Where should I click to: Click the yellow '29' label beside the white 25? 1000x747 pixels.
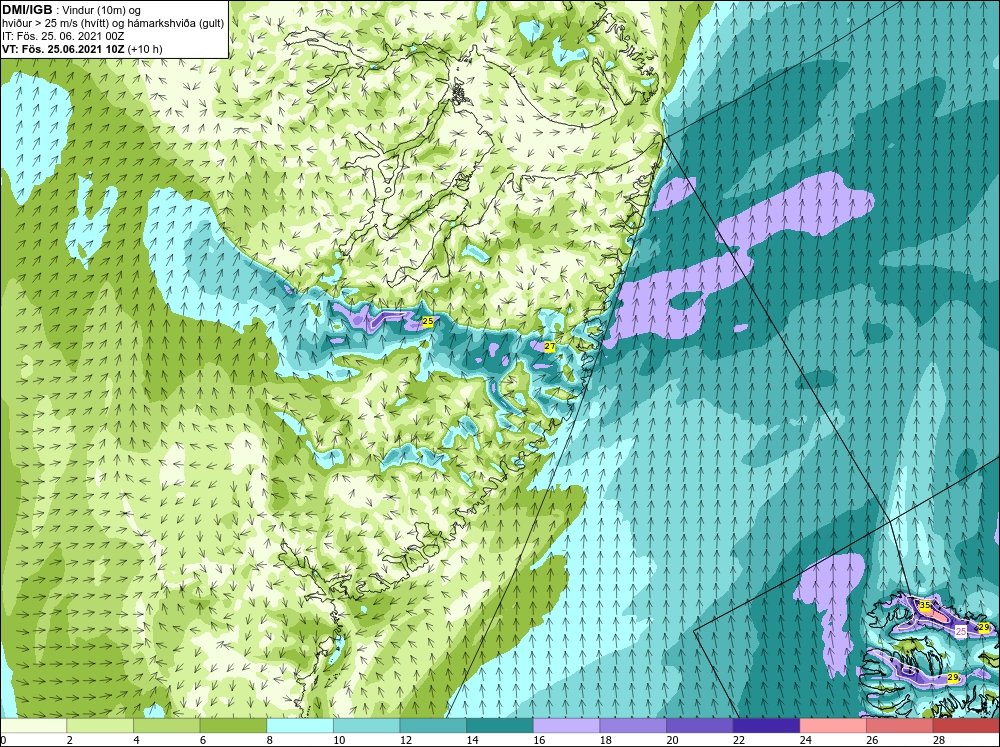click(x=983, y=628)
